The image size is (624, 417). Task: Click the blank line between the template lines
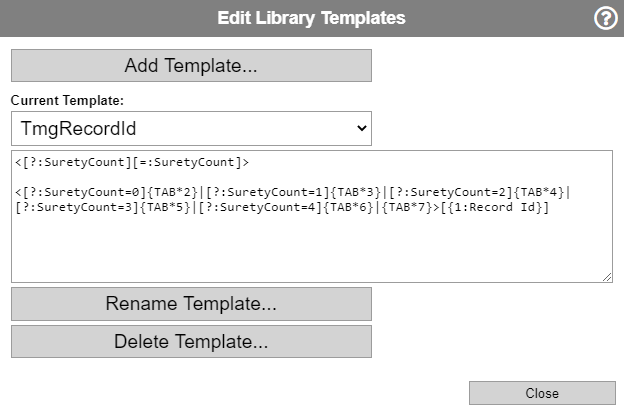point(312,177)
